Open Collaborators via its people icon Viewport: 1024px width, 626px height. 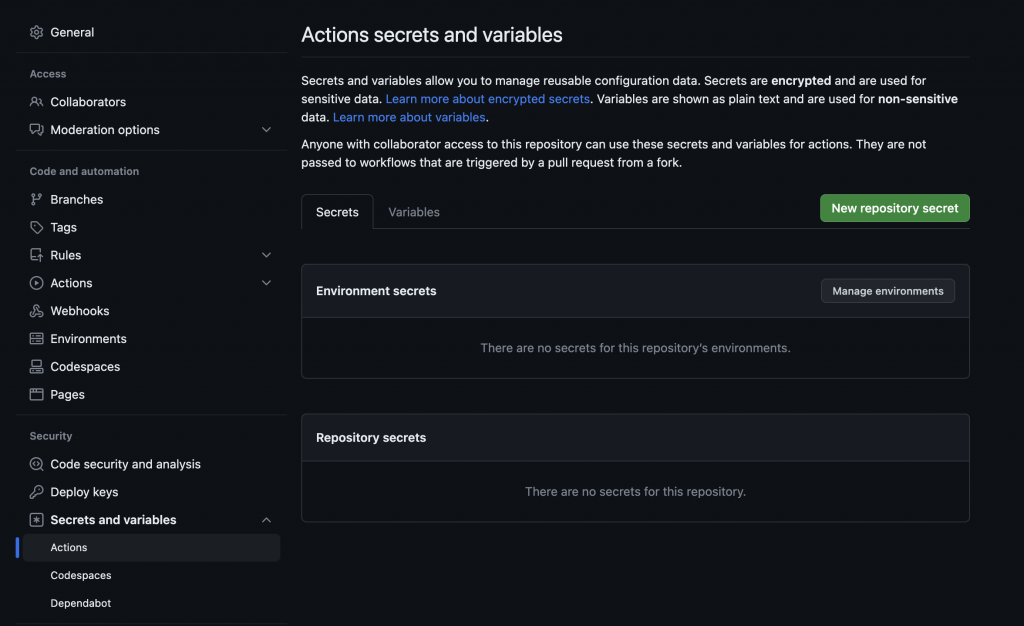(x=37, y=102)
